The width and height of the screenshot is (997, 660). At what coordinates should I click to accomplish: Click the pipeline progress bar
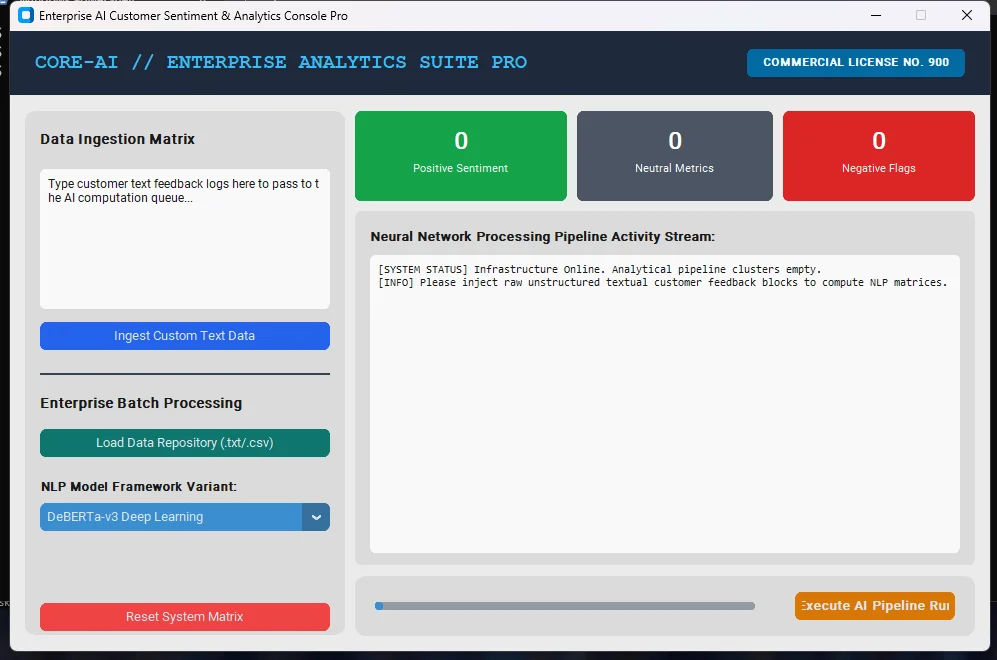[x=565, y=606]
